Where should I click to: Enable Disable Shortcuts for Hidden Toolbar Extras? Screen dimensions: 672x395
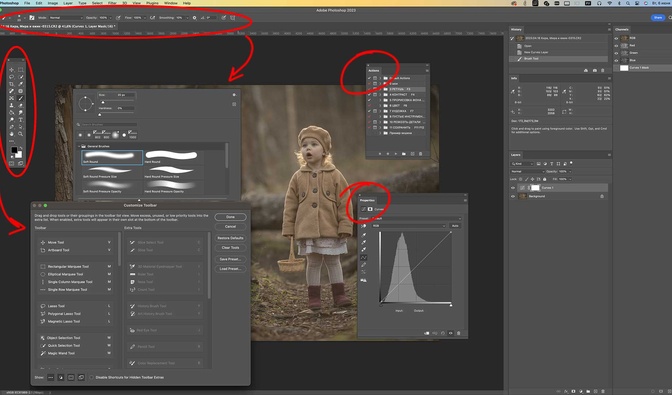click(x=91, y=377)
